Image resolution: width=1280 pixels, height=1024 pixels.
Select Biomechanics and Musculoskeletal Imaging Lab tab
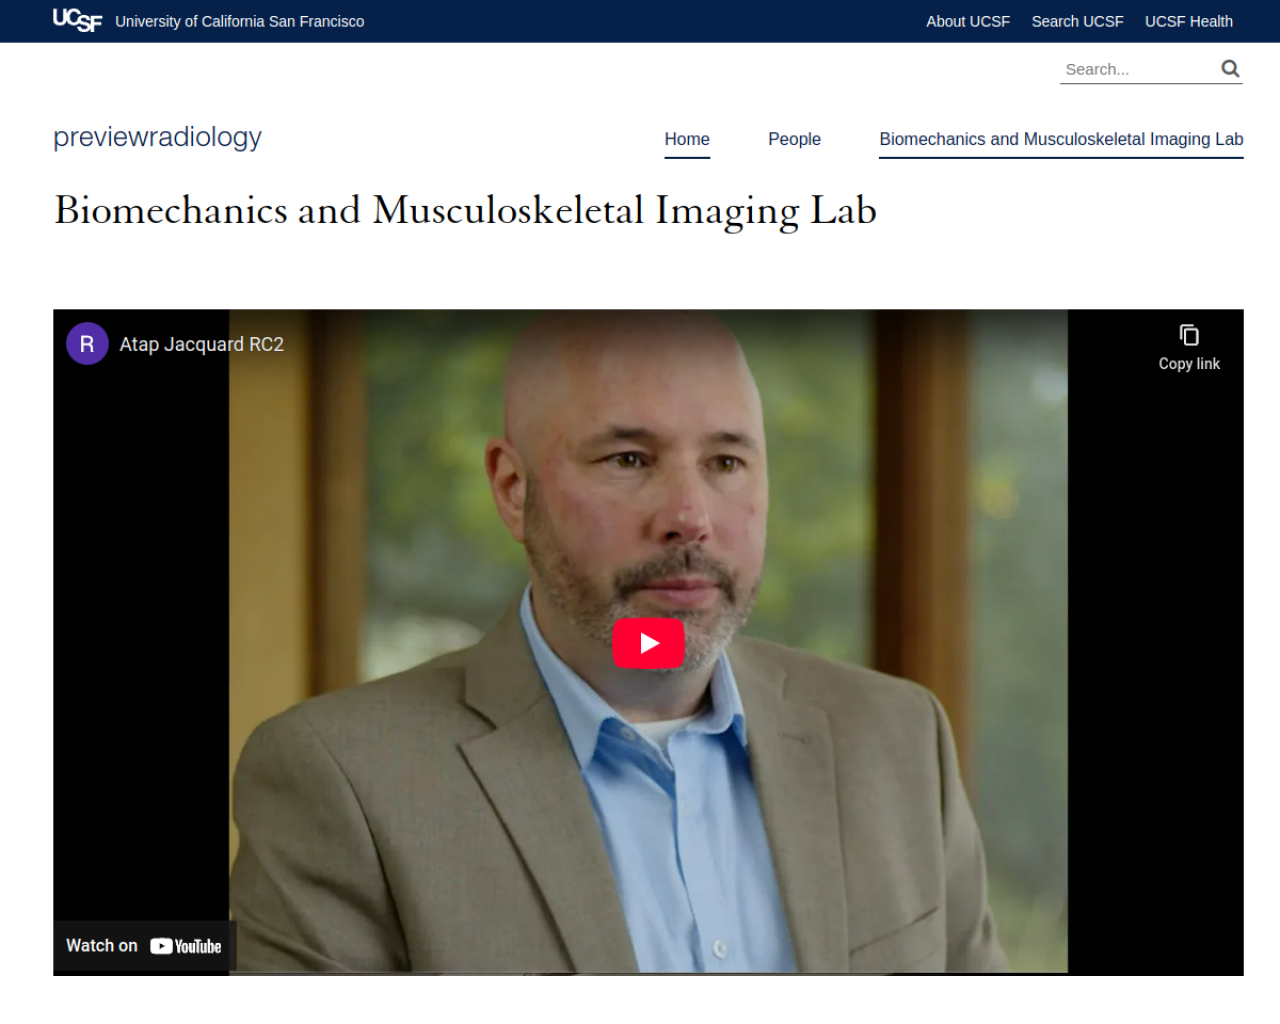coord(1061,139)
